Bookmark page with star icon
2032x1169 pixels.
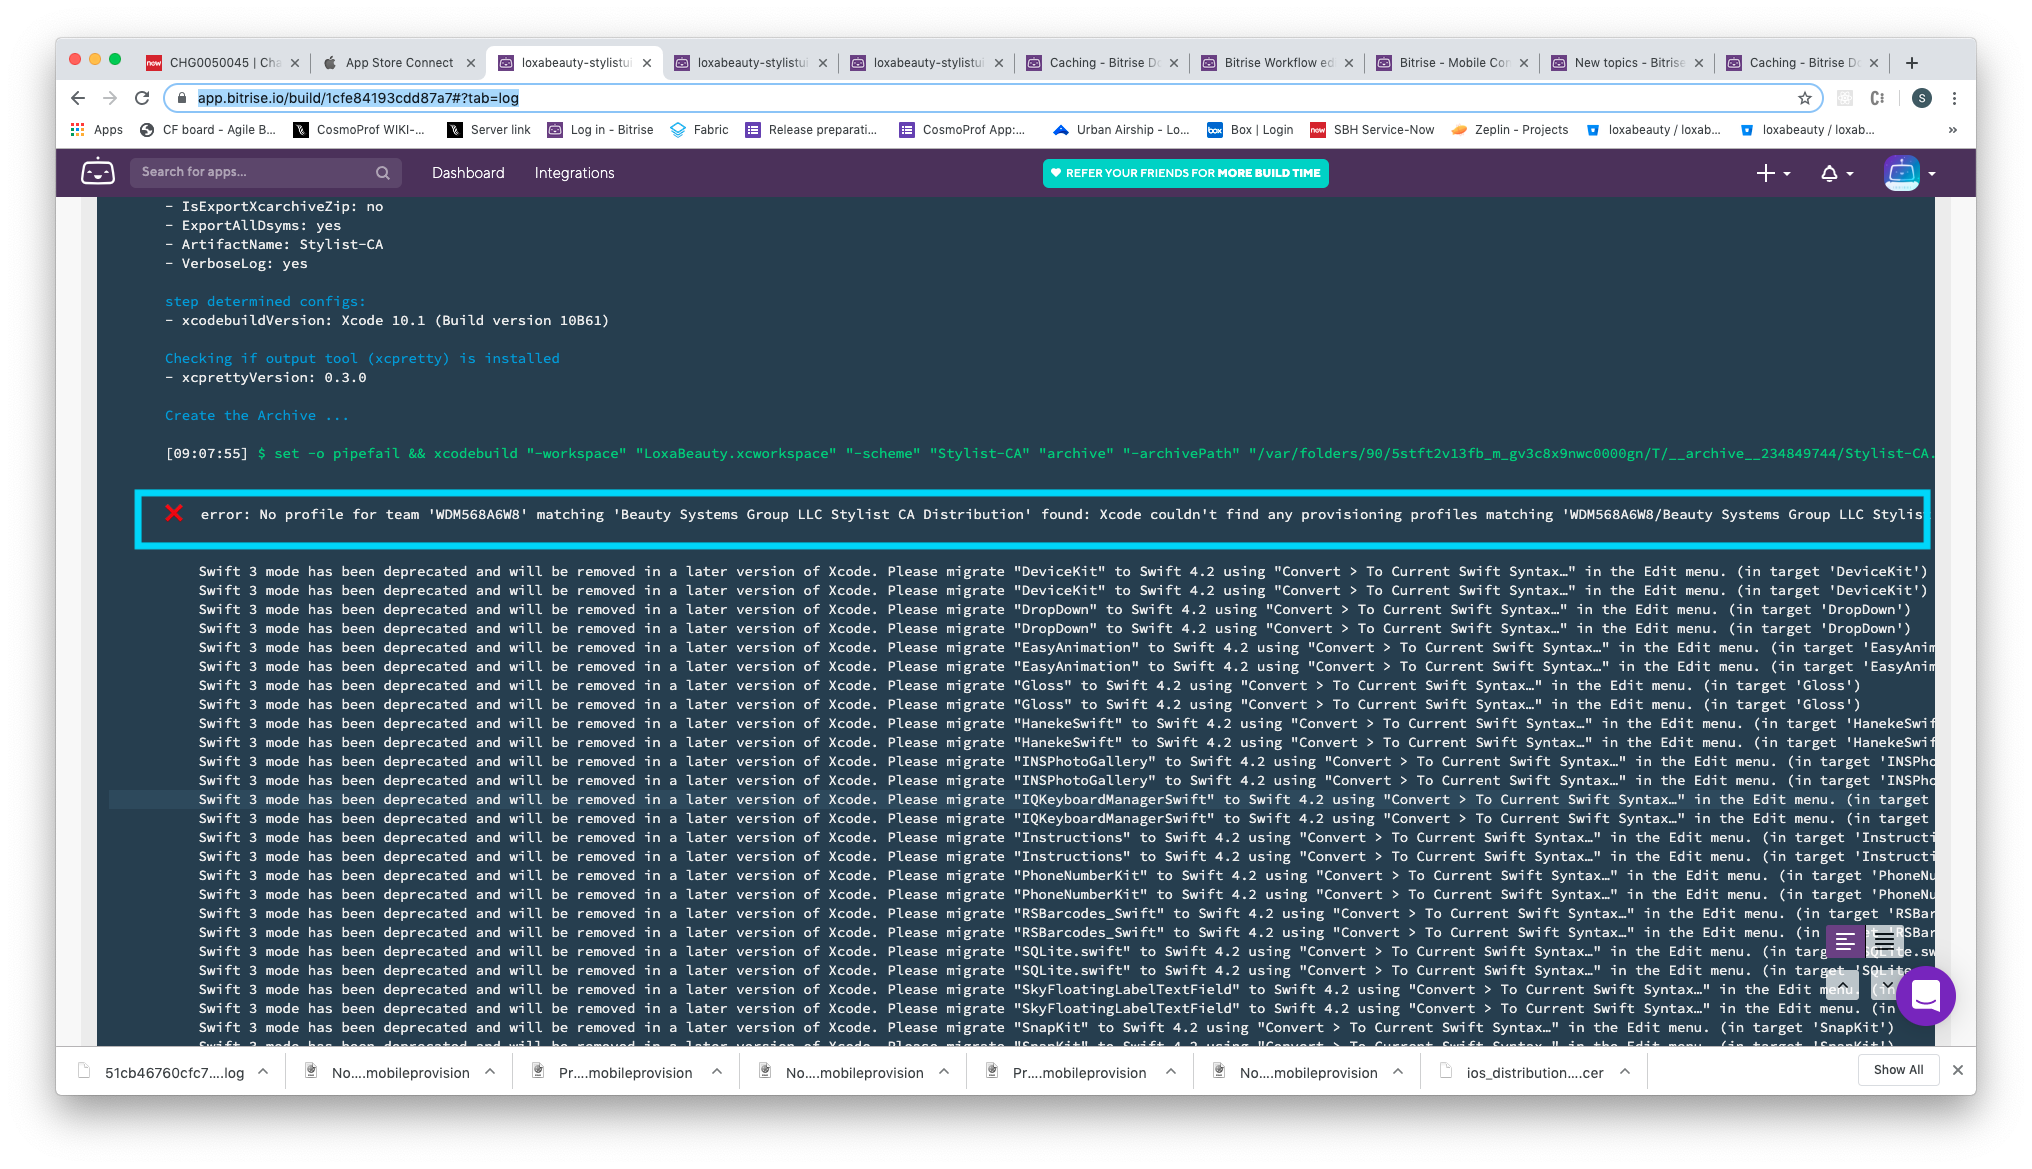1804,98
